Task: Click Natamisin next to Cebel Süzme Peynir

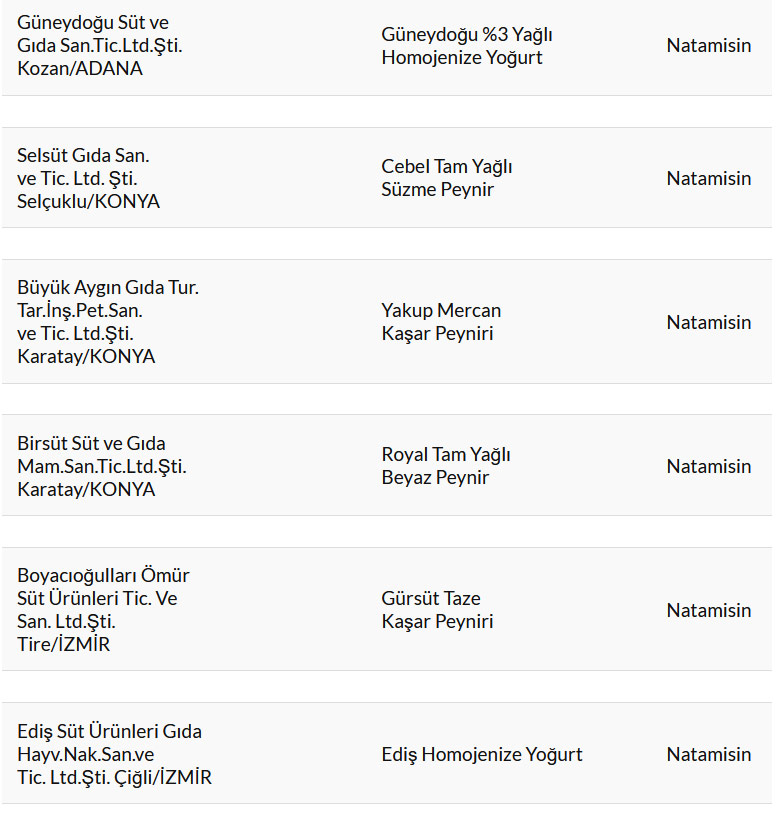Action: coord(708,178)
